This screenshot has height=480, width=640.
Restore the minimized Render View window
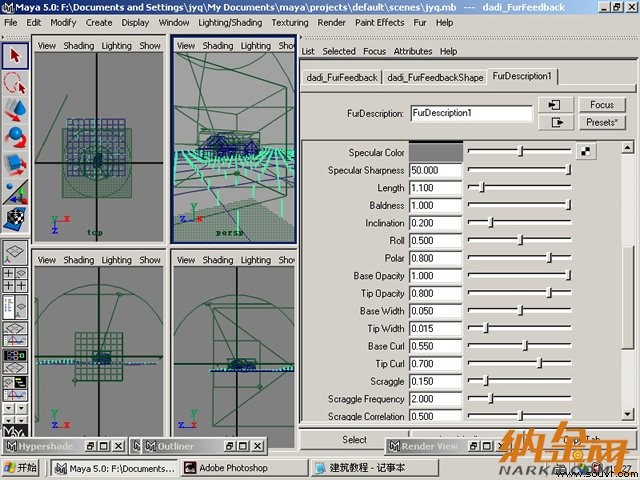tap(473, 446)
